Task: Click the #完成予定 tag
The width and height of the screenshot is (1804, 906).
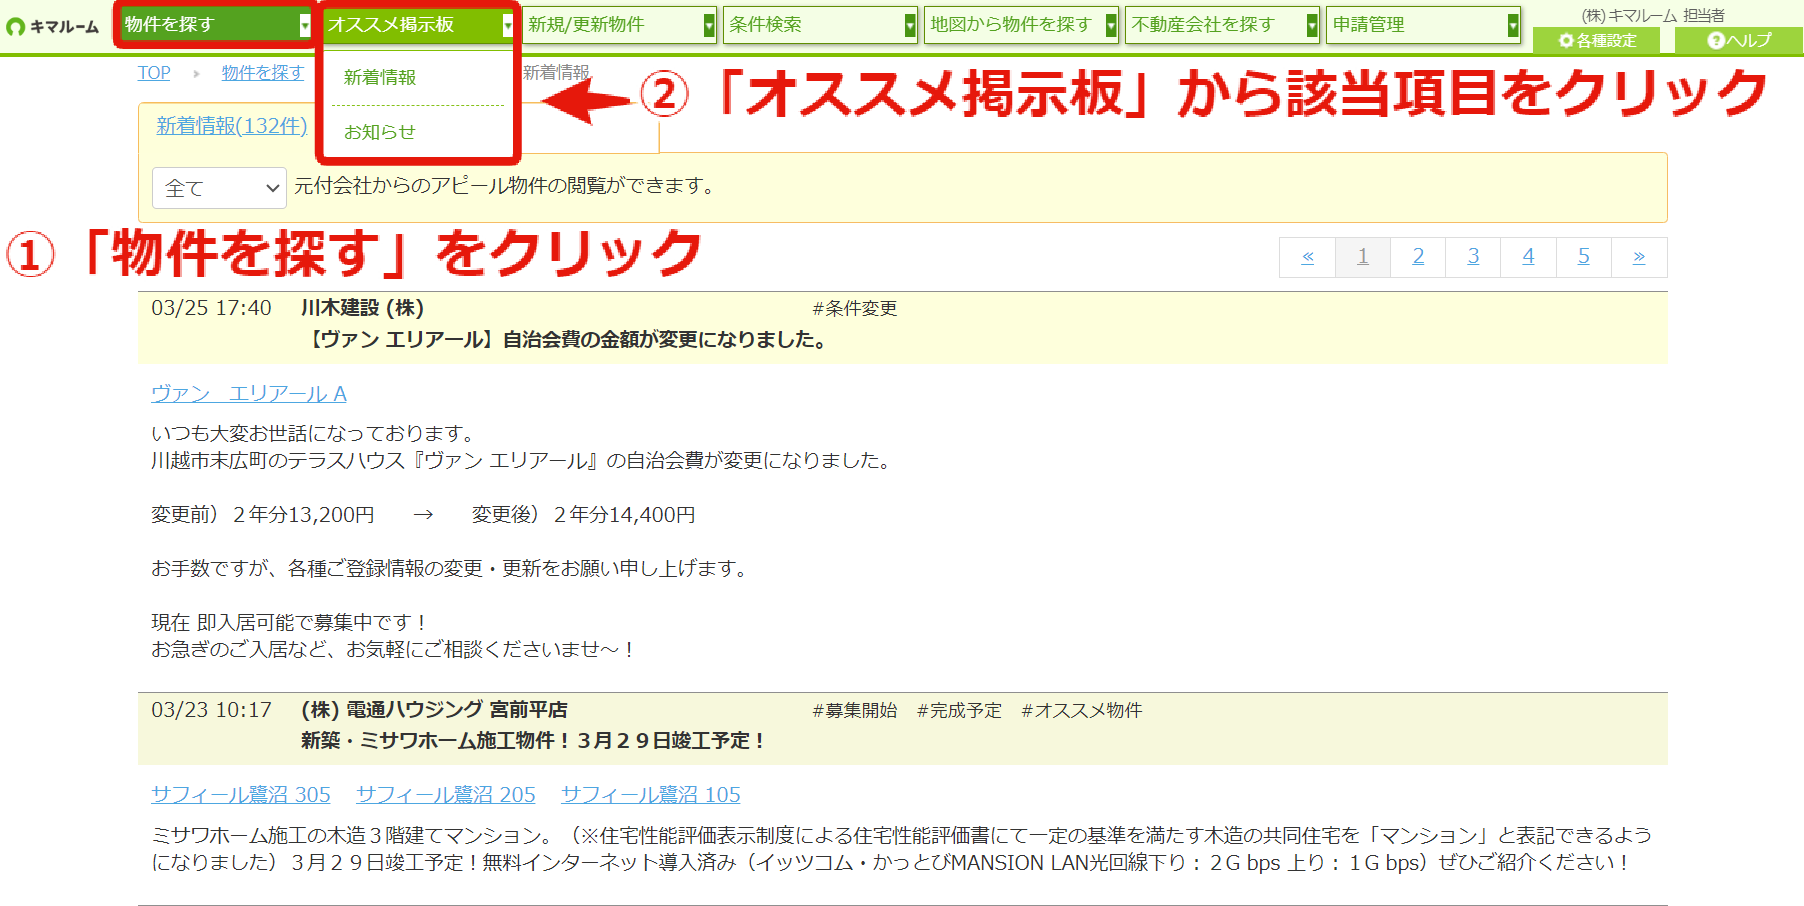Action: coord(959,711)
